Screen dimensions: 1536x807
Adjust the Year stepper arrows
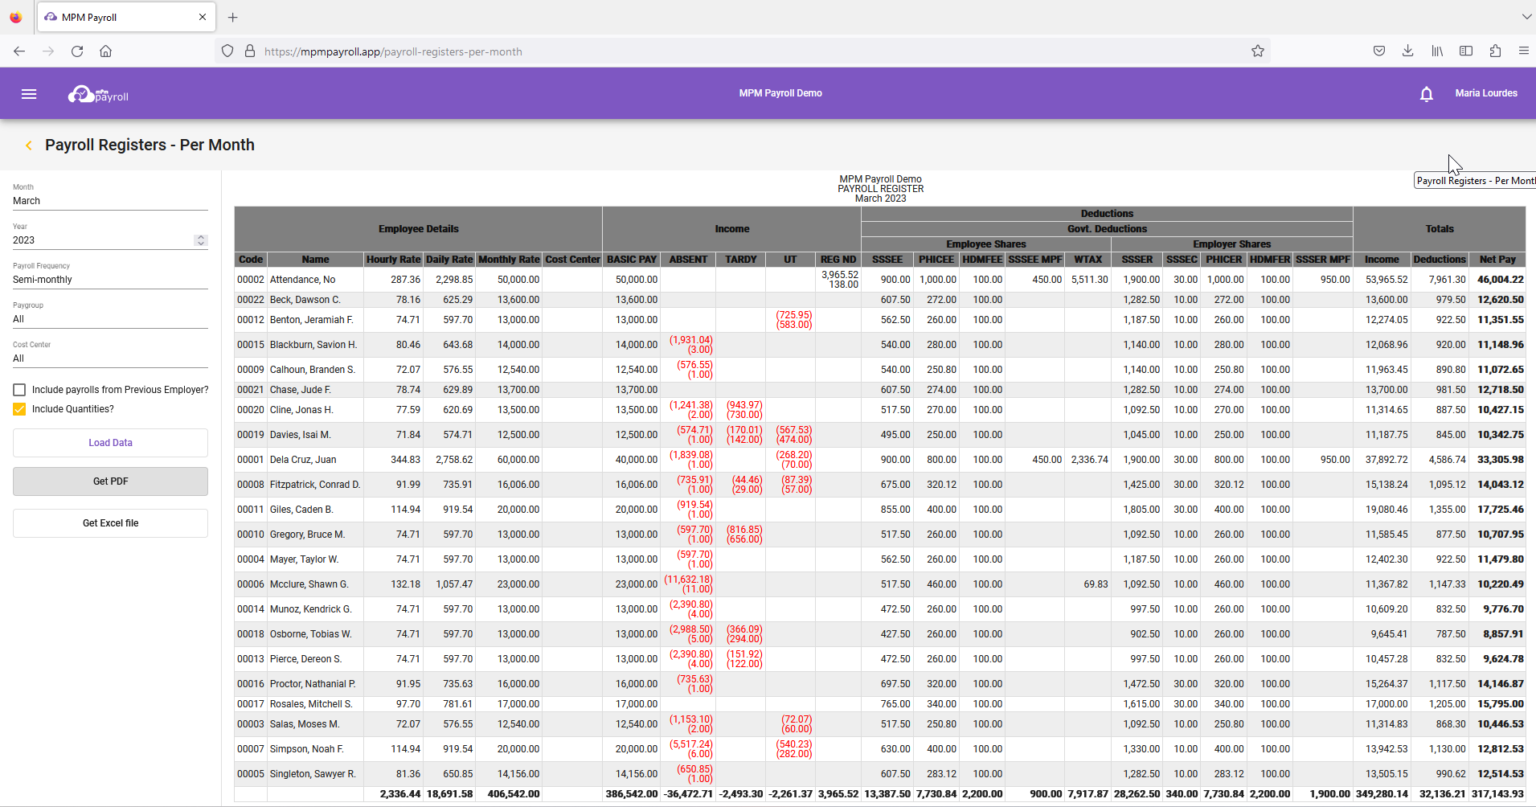pos(201,240)
